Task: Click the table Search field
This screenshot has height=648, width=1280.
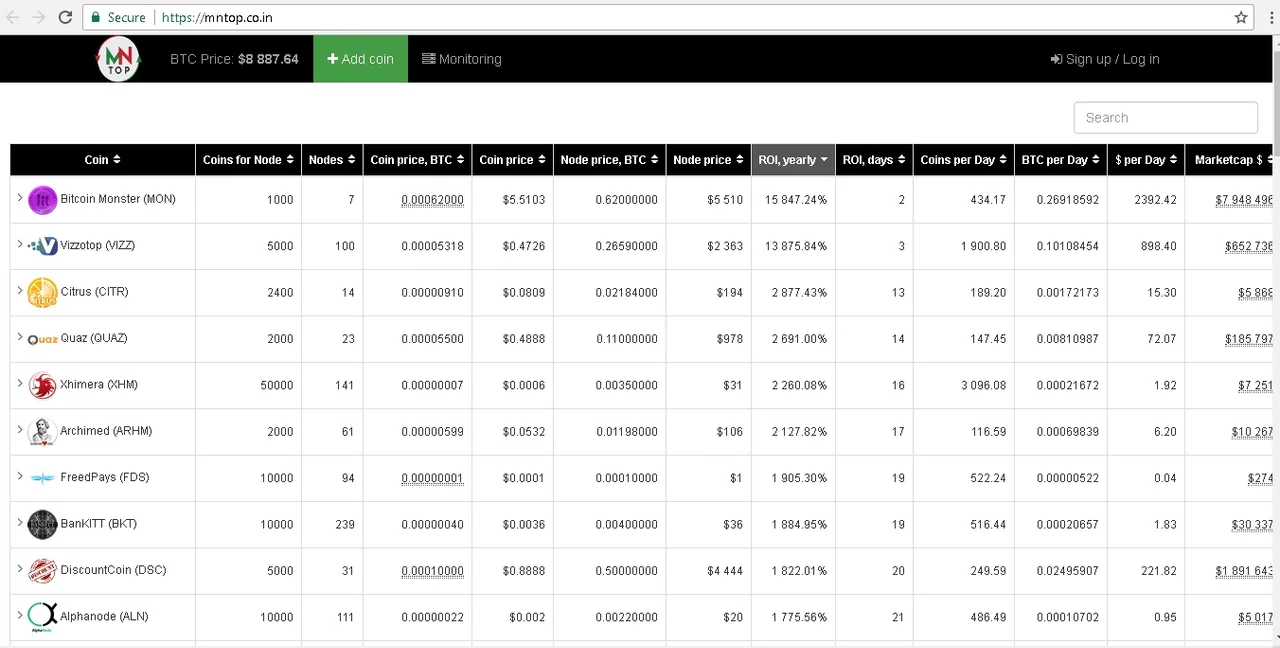Action: (x=1165, y=118)
